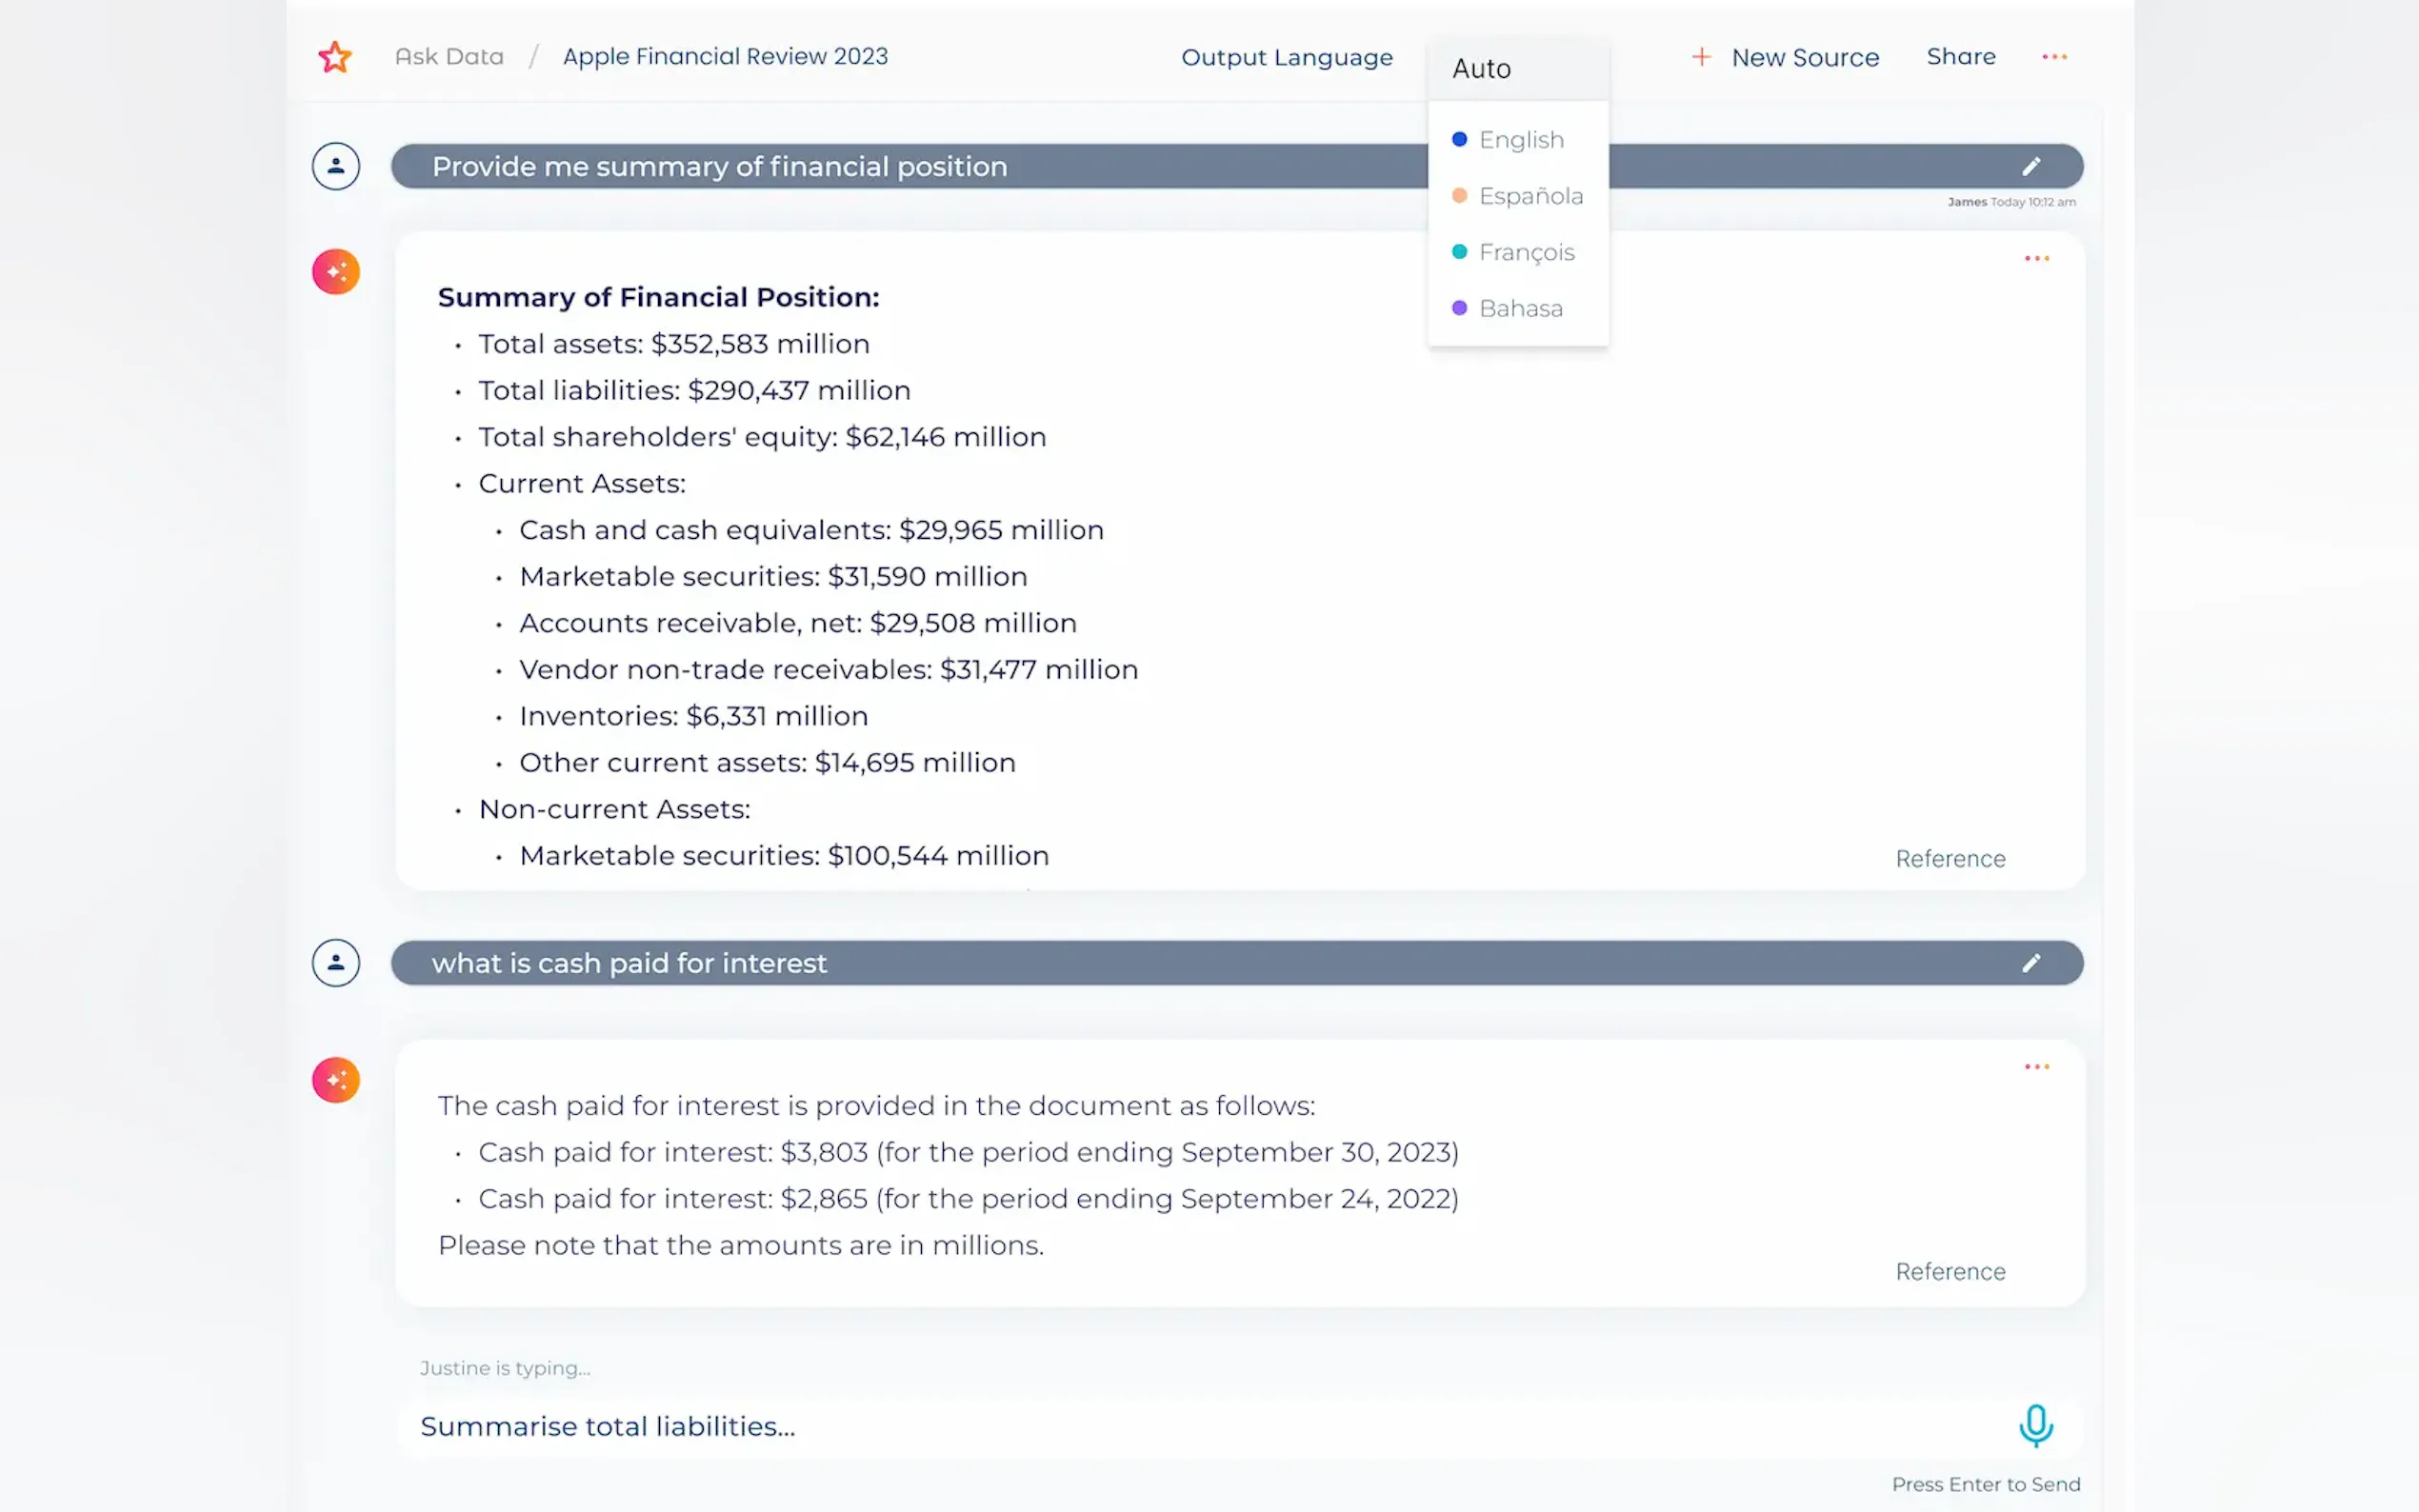
Task: Click first user avatar icon
Action: (336, 166)
